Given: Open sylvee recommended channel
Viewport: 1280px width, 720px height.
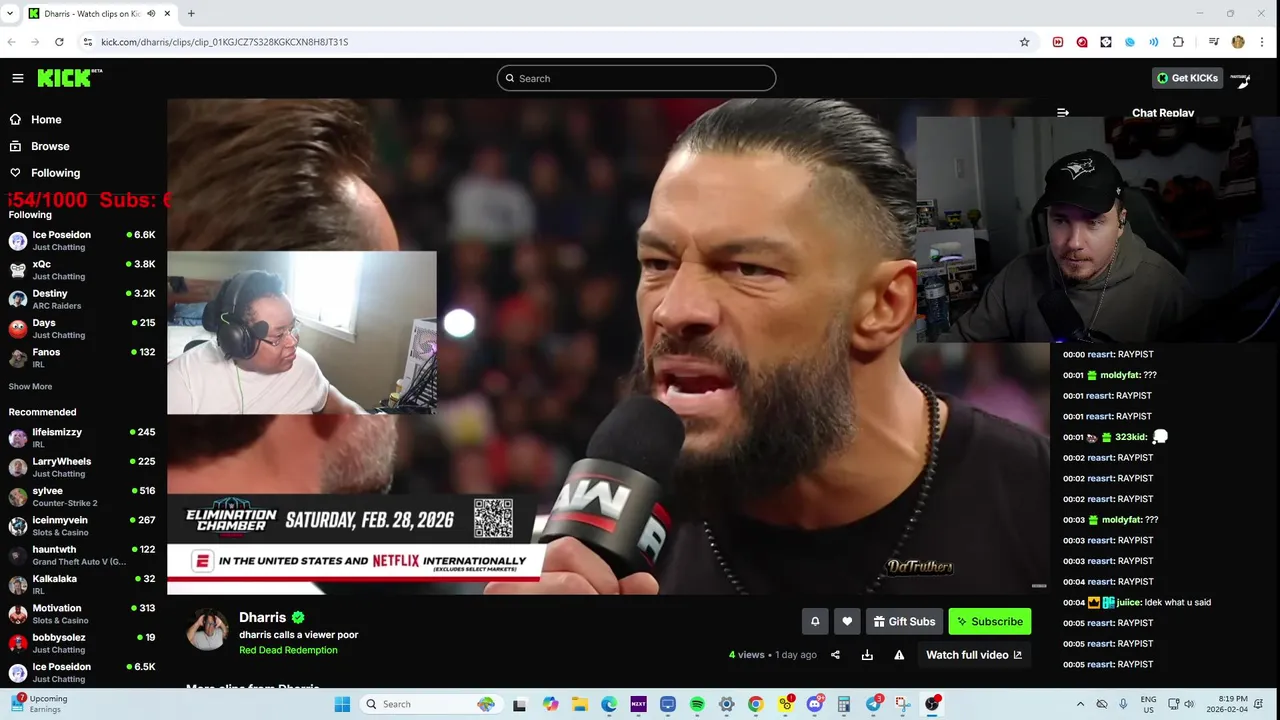Looking at the screenshot, I should [x=82, y=496].
